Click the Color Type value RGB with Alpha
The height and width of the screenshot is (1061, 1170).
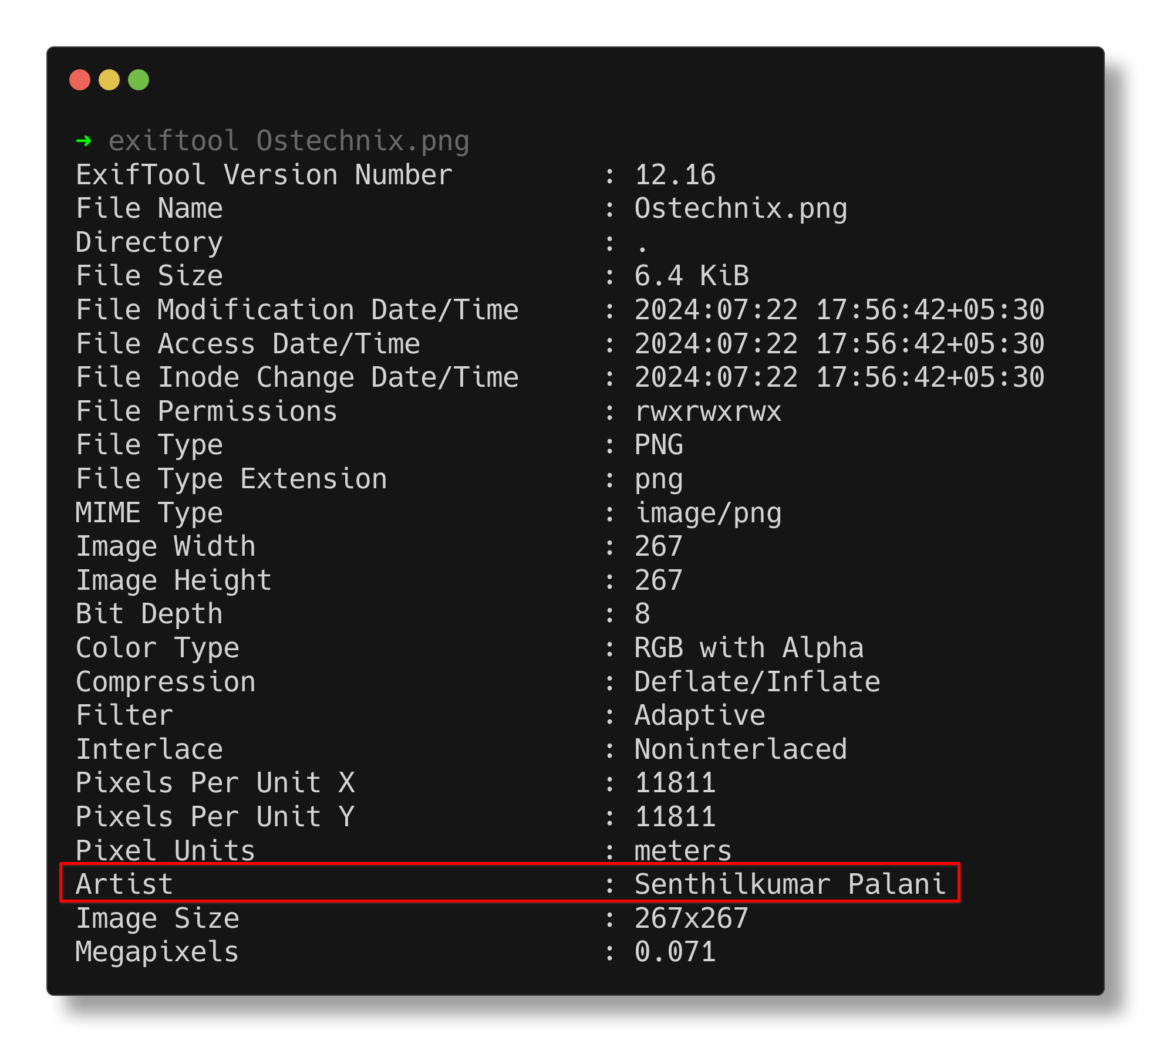748,648
